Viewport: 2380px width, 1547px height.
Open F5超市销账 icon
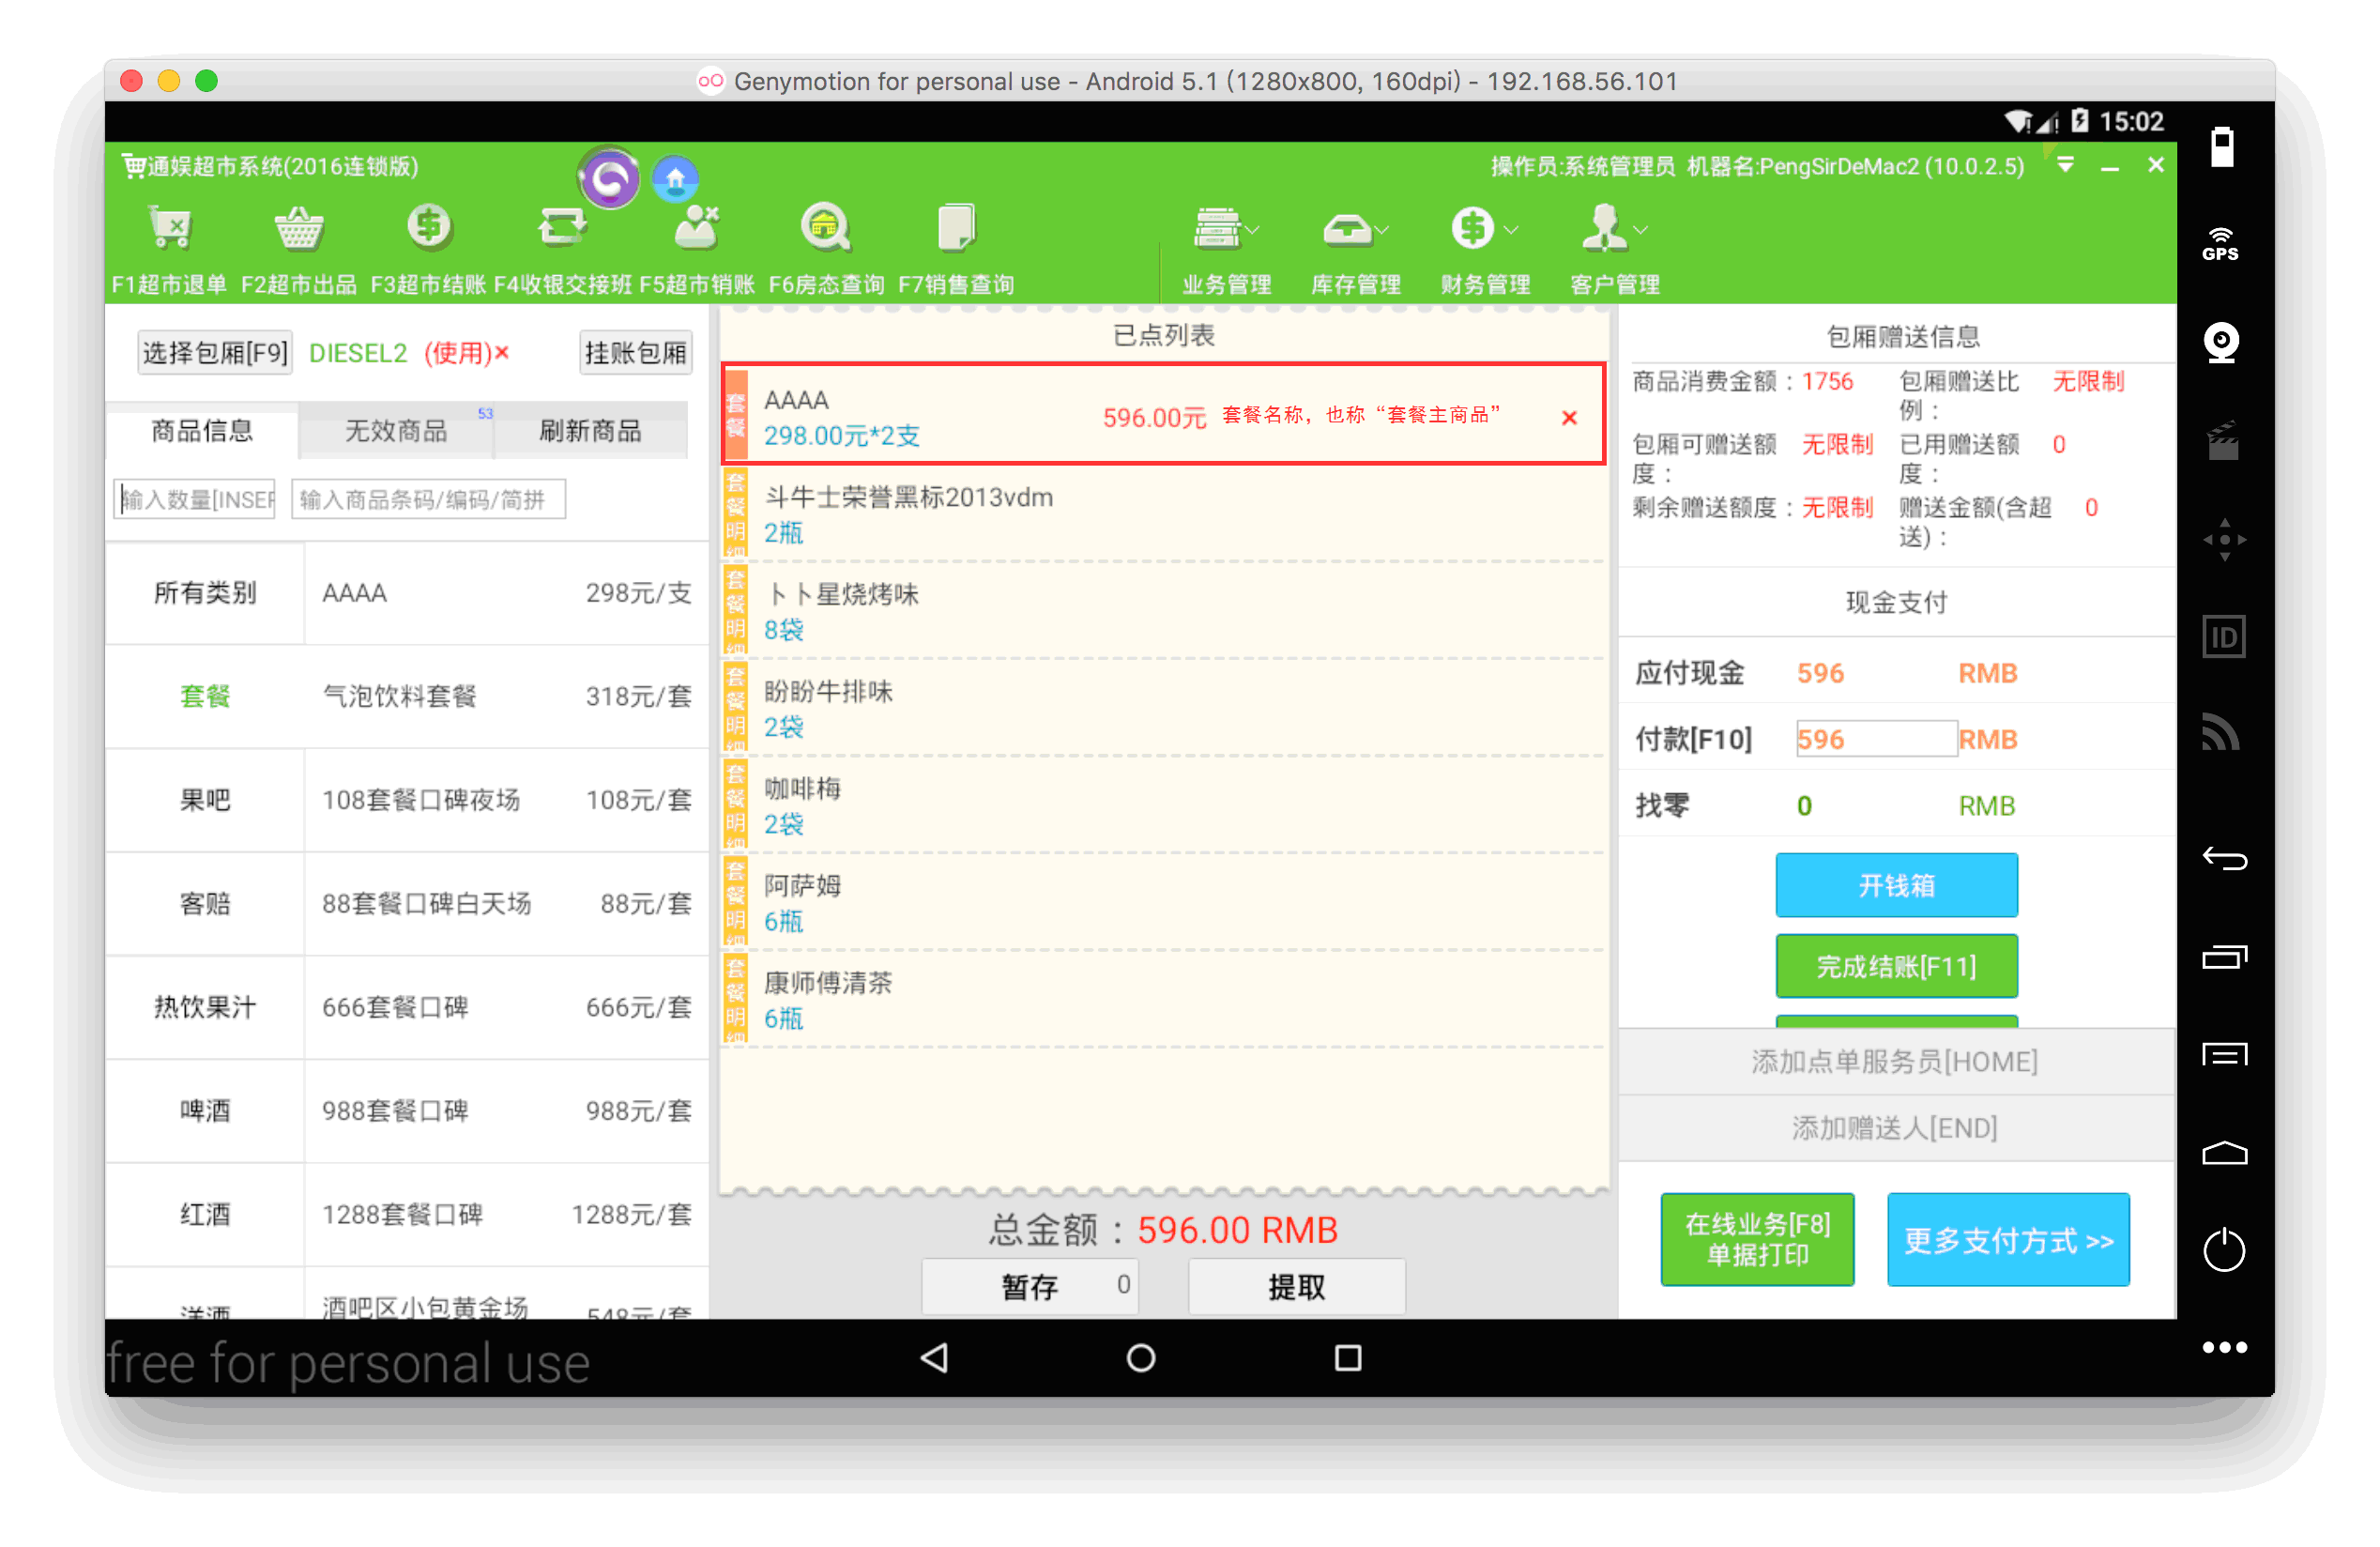click(697, 228)
